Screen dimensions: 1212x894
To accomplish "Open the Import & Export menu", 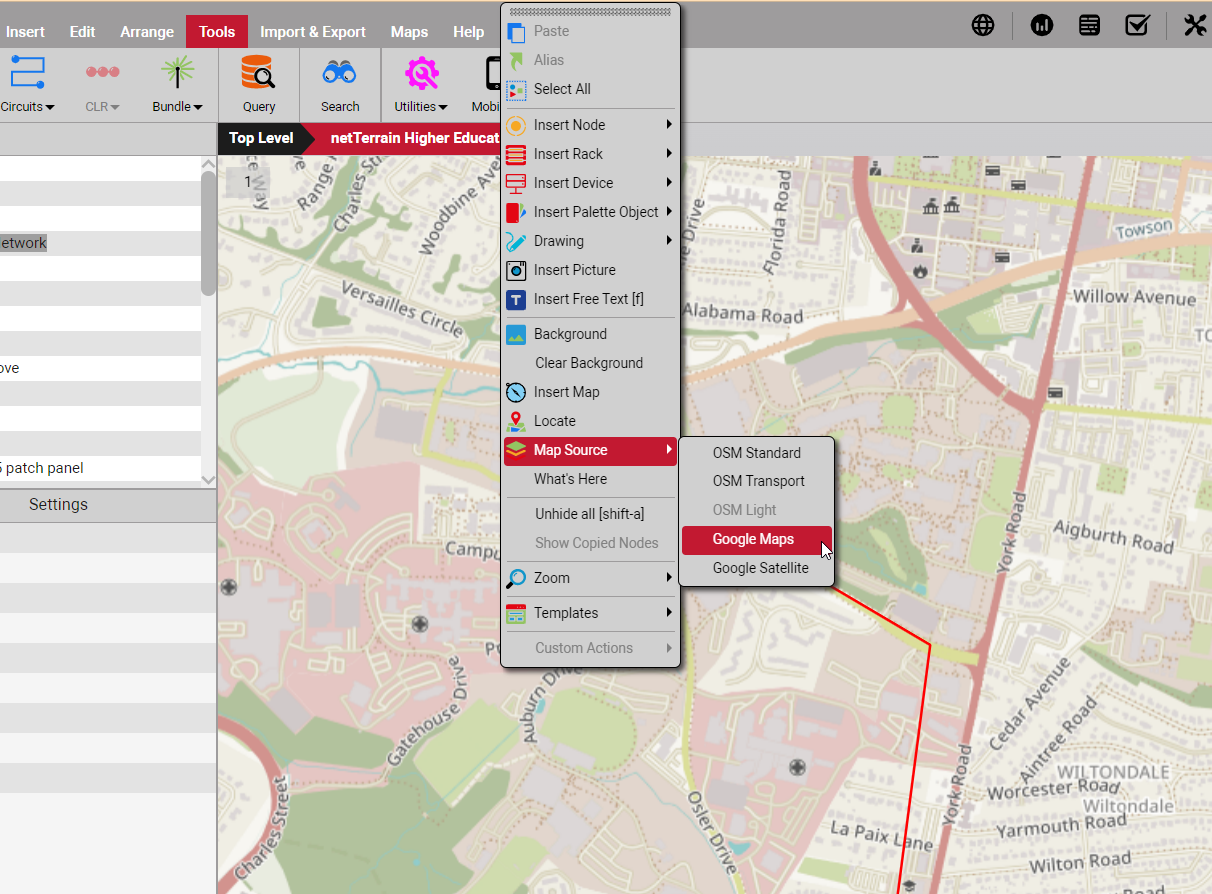I will pos(313,32).
